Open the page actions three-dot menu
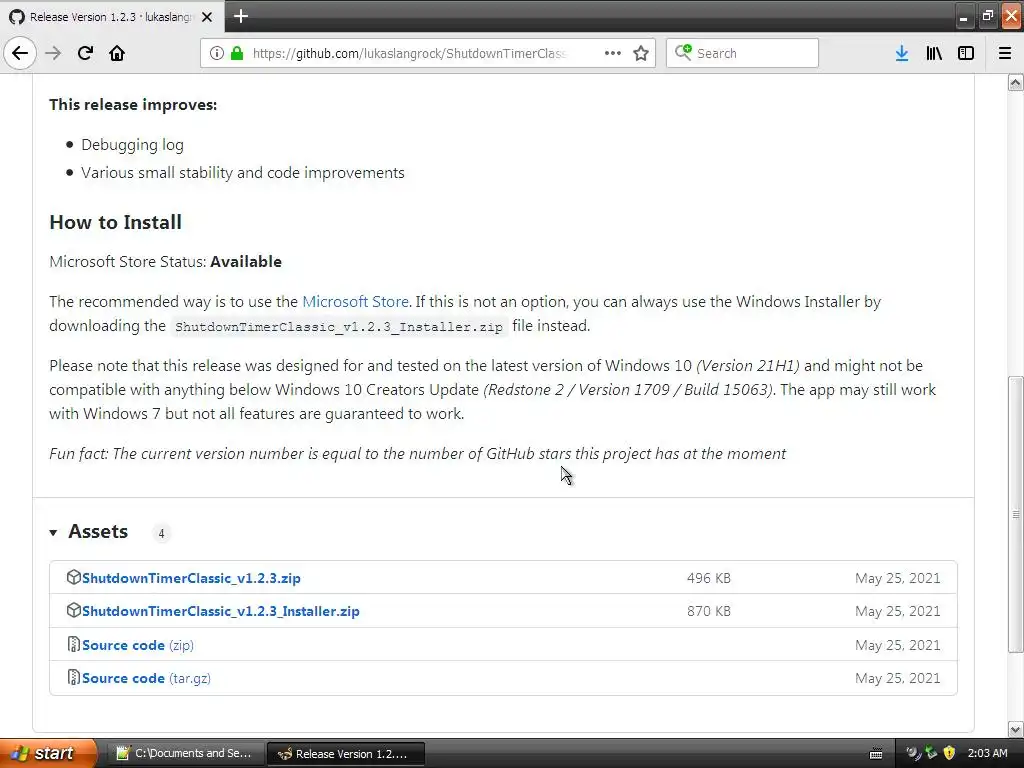 click(x=613, y=53)
